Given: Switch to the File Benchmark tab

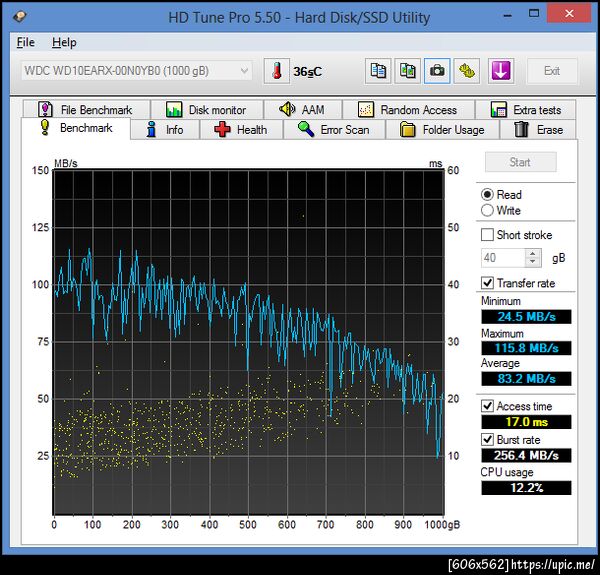Looking at the screenshot, I should point(86,110).
